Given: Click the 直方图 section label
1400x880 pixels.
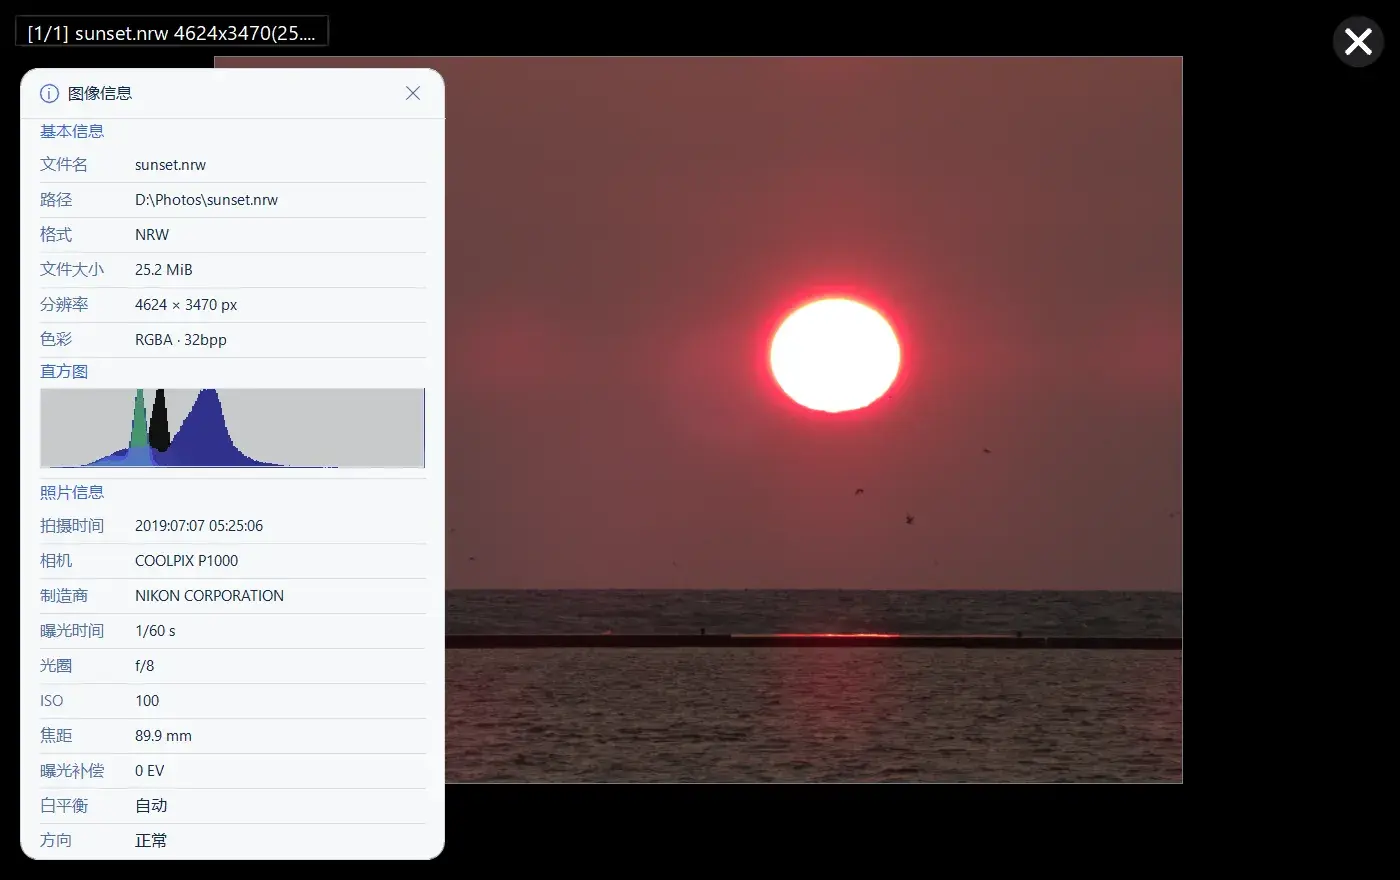Looking at the screenshot, I should pos(64,371).
